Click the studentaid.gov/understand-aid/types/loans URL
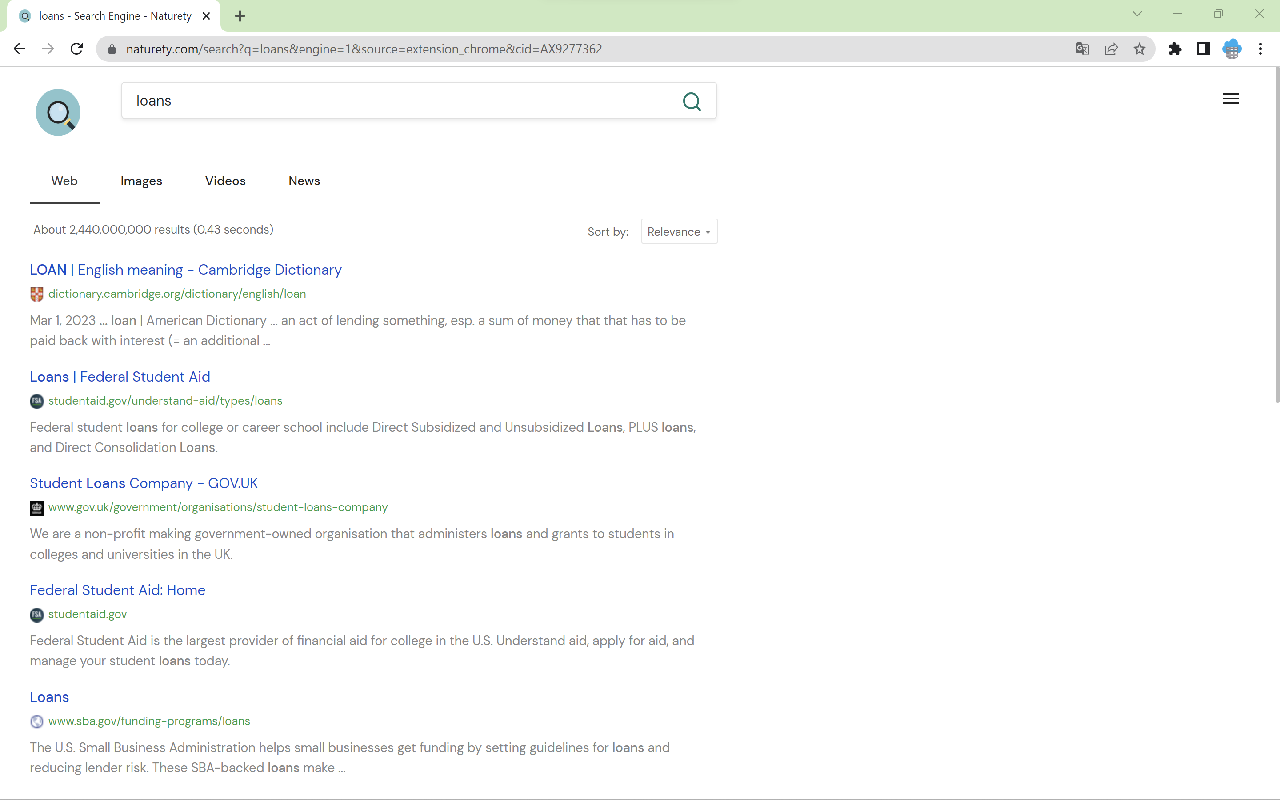The height and width of the screenshot is (800, 1280). point(165,401)
